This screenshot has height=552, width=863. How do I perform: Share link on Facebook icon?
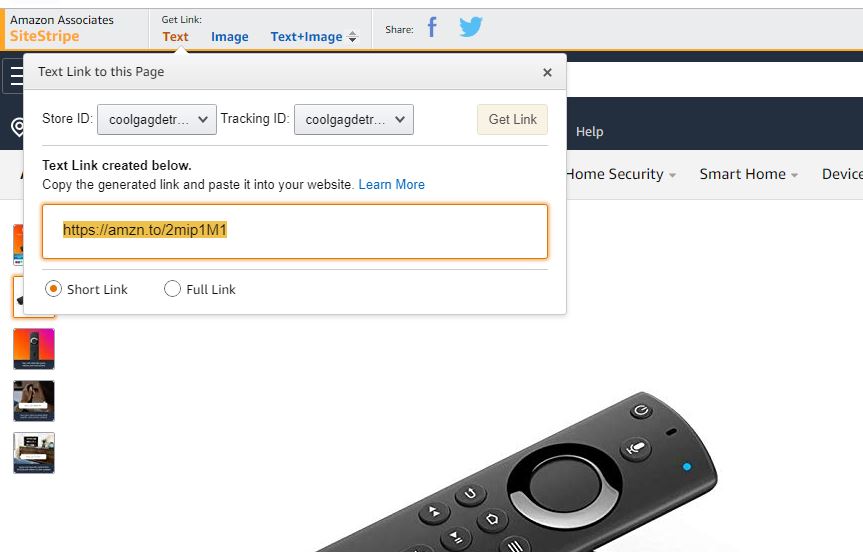433,27
